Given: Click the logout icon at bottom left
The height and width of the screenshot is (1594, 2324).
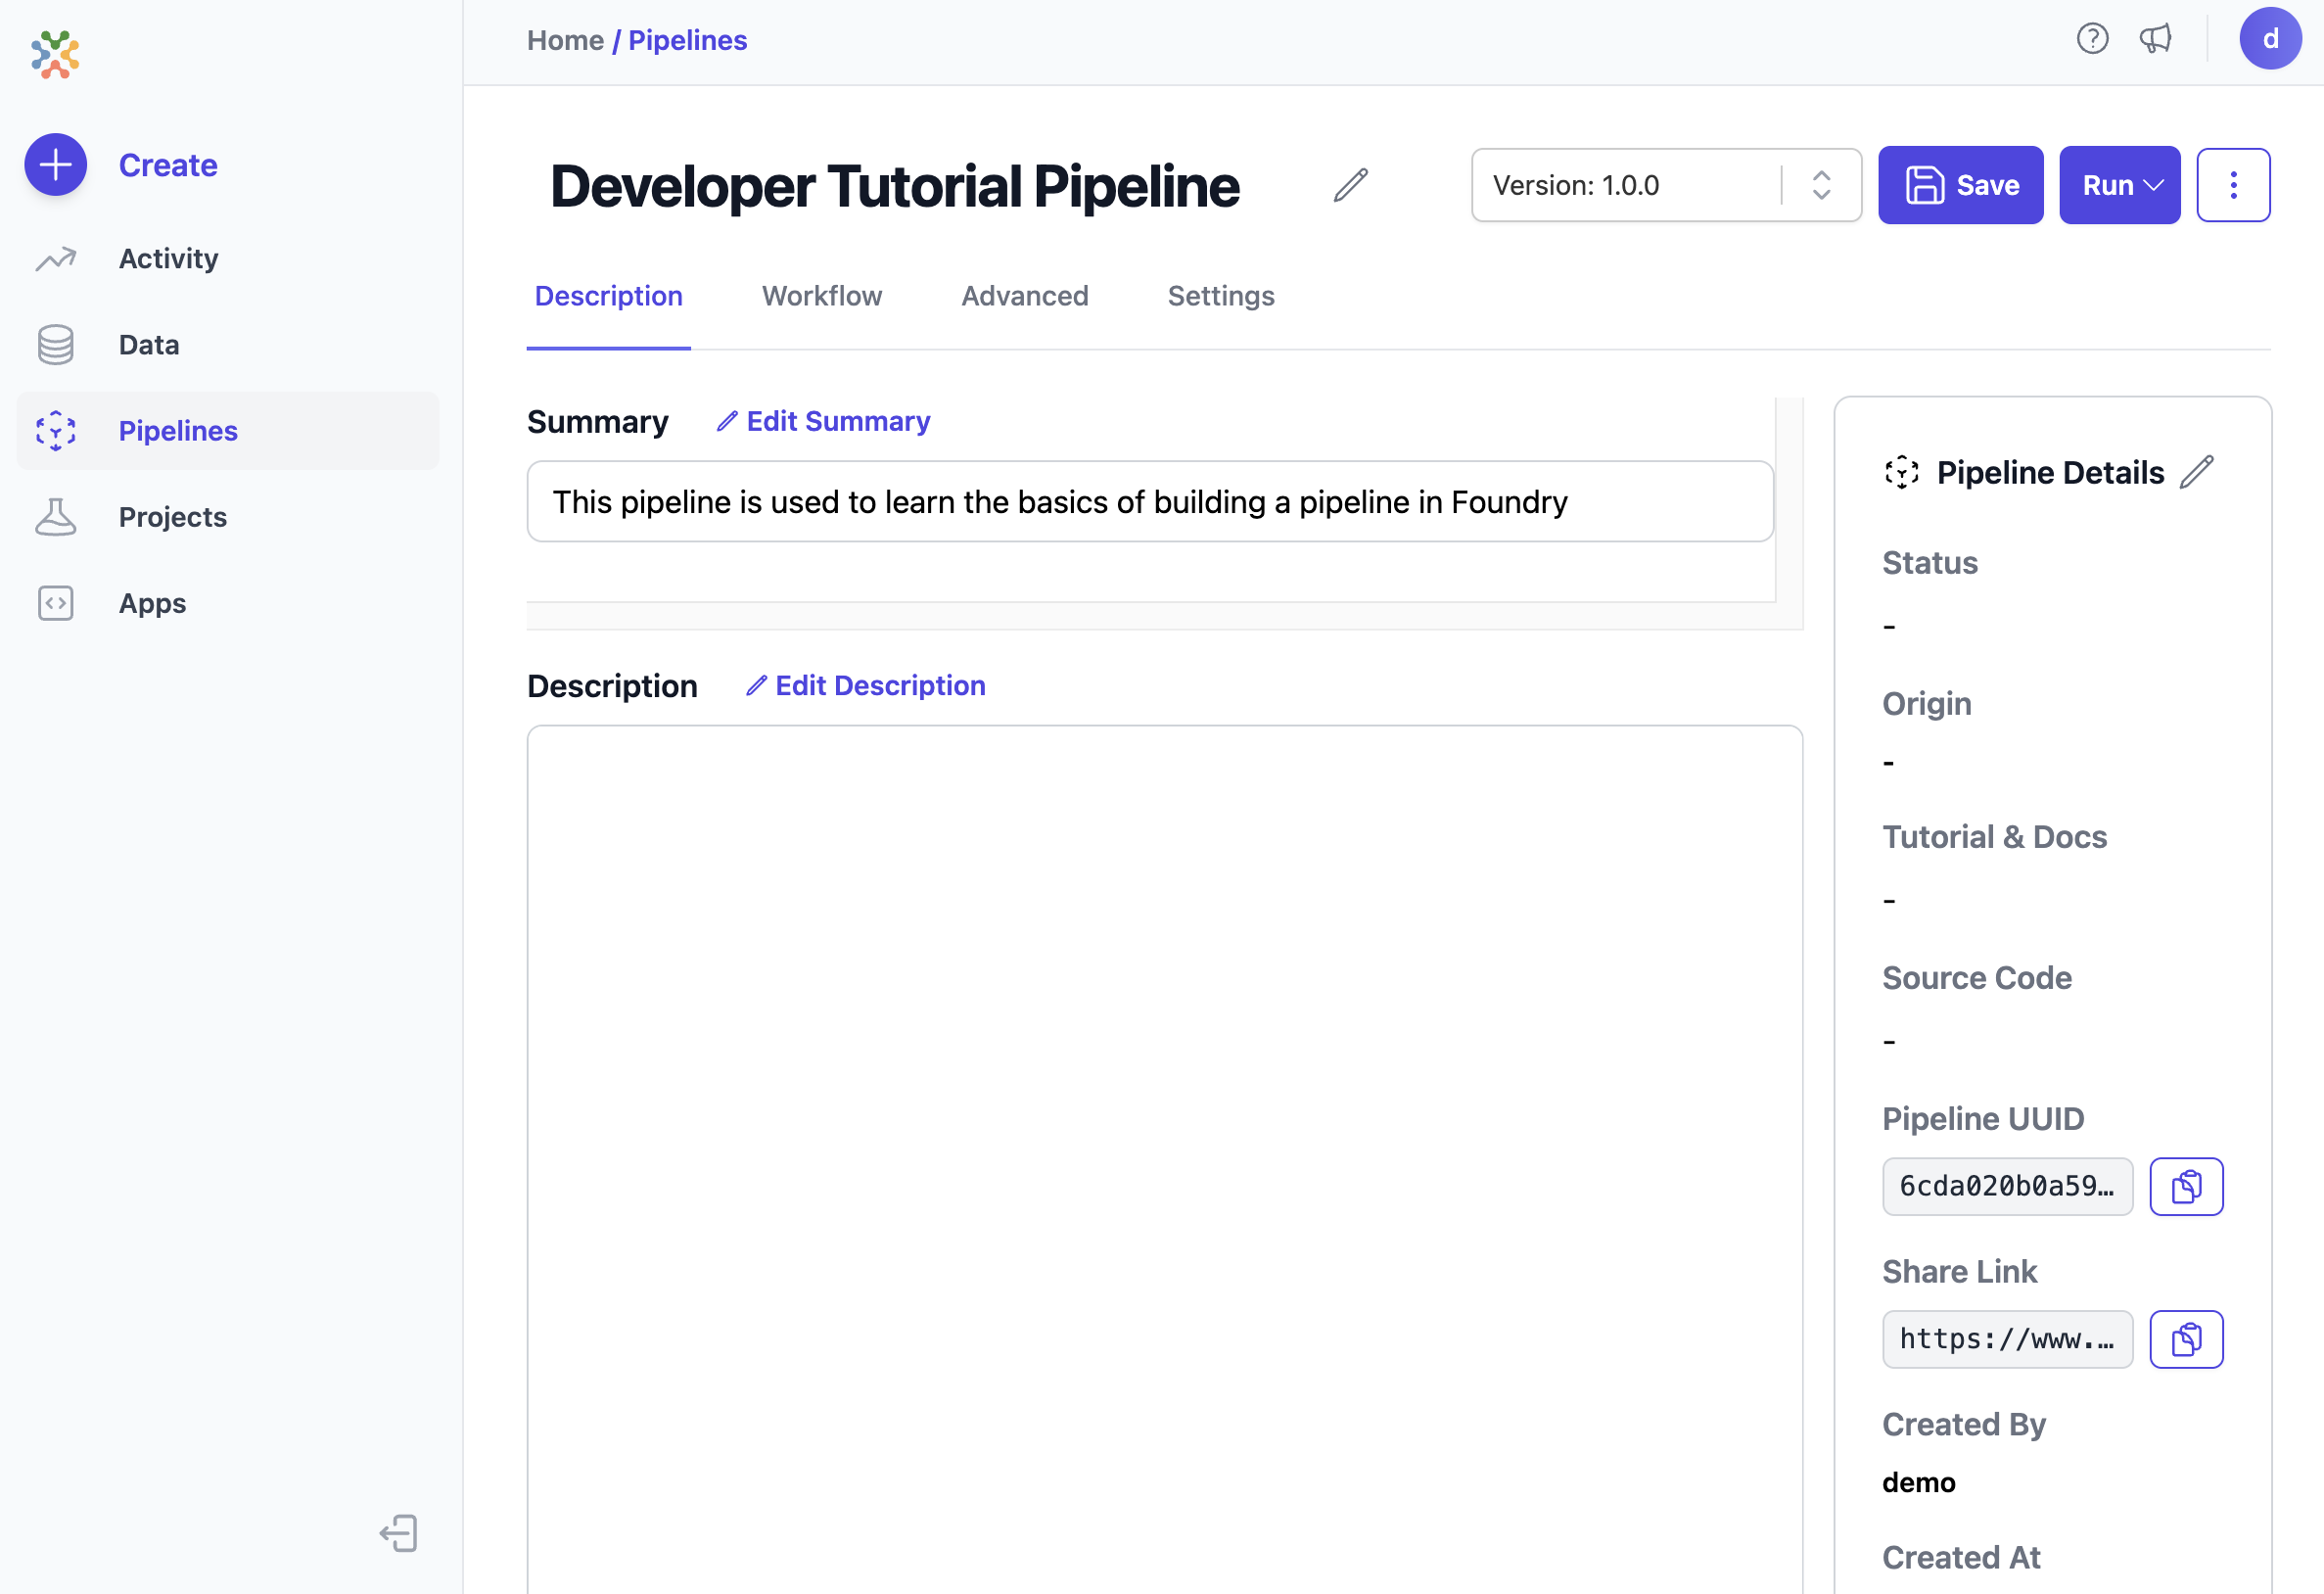Looking at the screenshot, I should pos(399,1533).
